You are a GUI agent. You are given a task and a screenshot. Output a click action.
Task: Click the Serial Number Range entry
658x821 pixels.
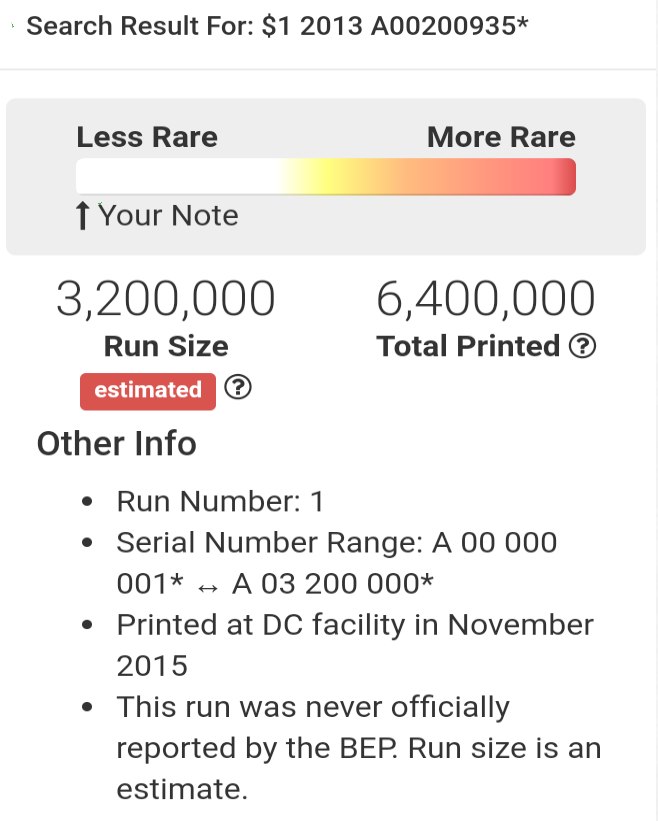[x=337, y=563]
